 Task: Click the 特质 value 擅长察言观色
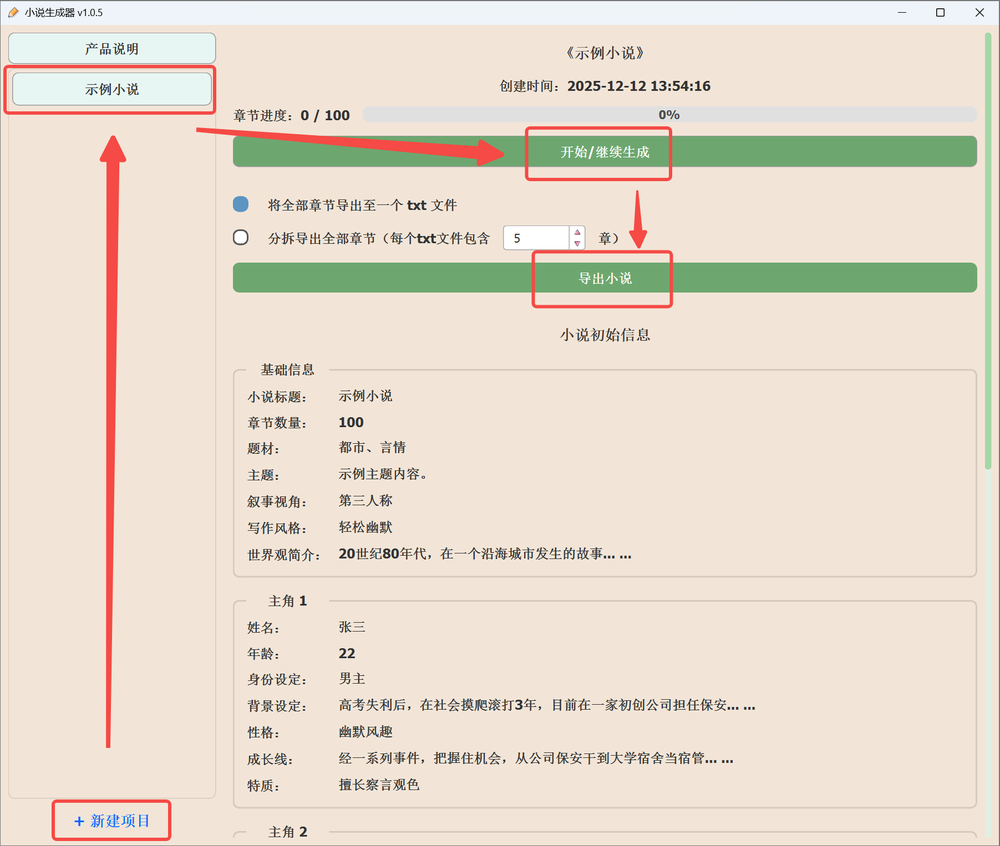(x=379, y=785)
